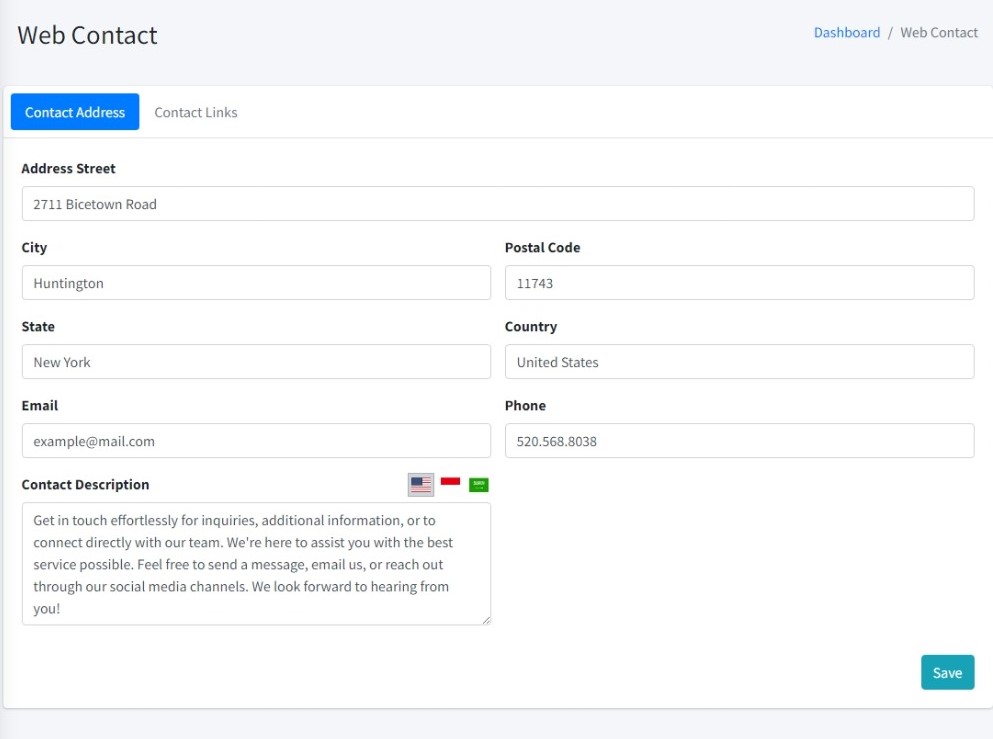Click the Phone number field
Screen dimensions: 993x739
[x=739, y=441]
